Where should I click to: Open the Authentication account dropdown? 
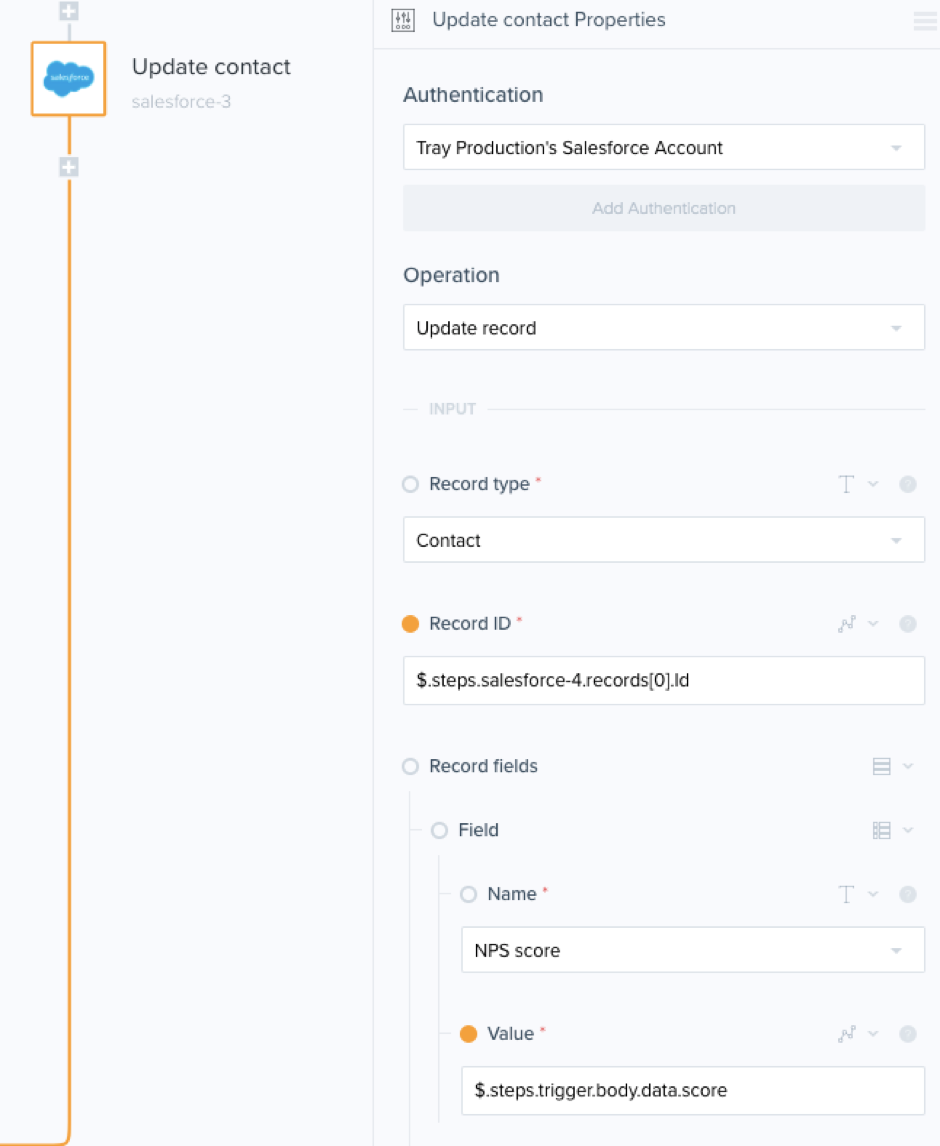coord(664,148)
